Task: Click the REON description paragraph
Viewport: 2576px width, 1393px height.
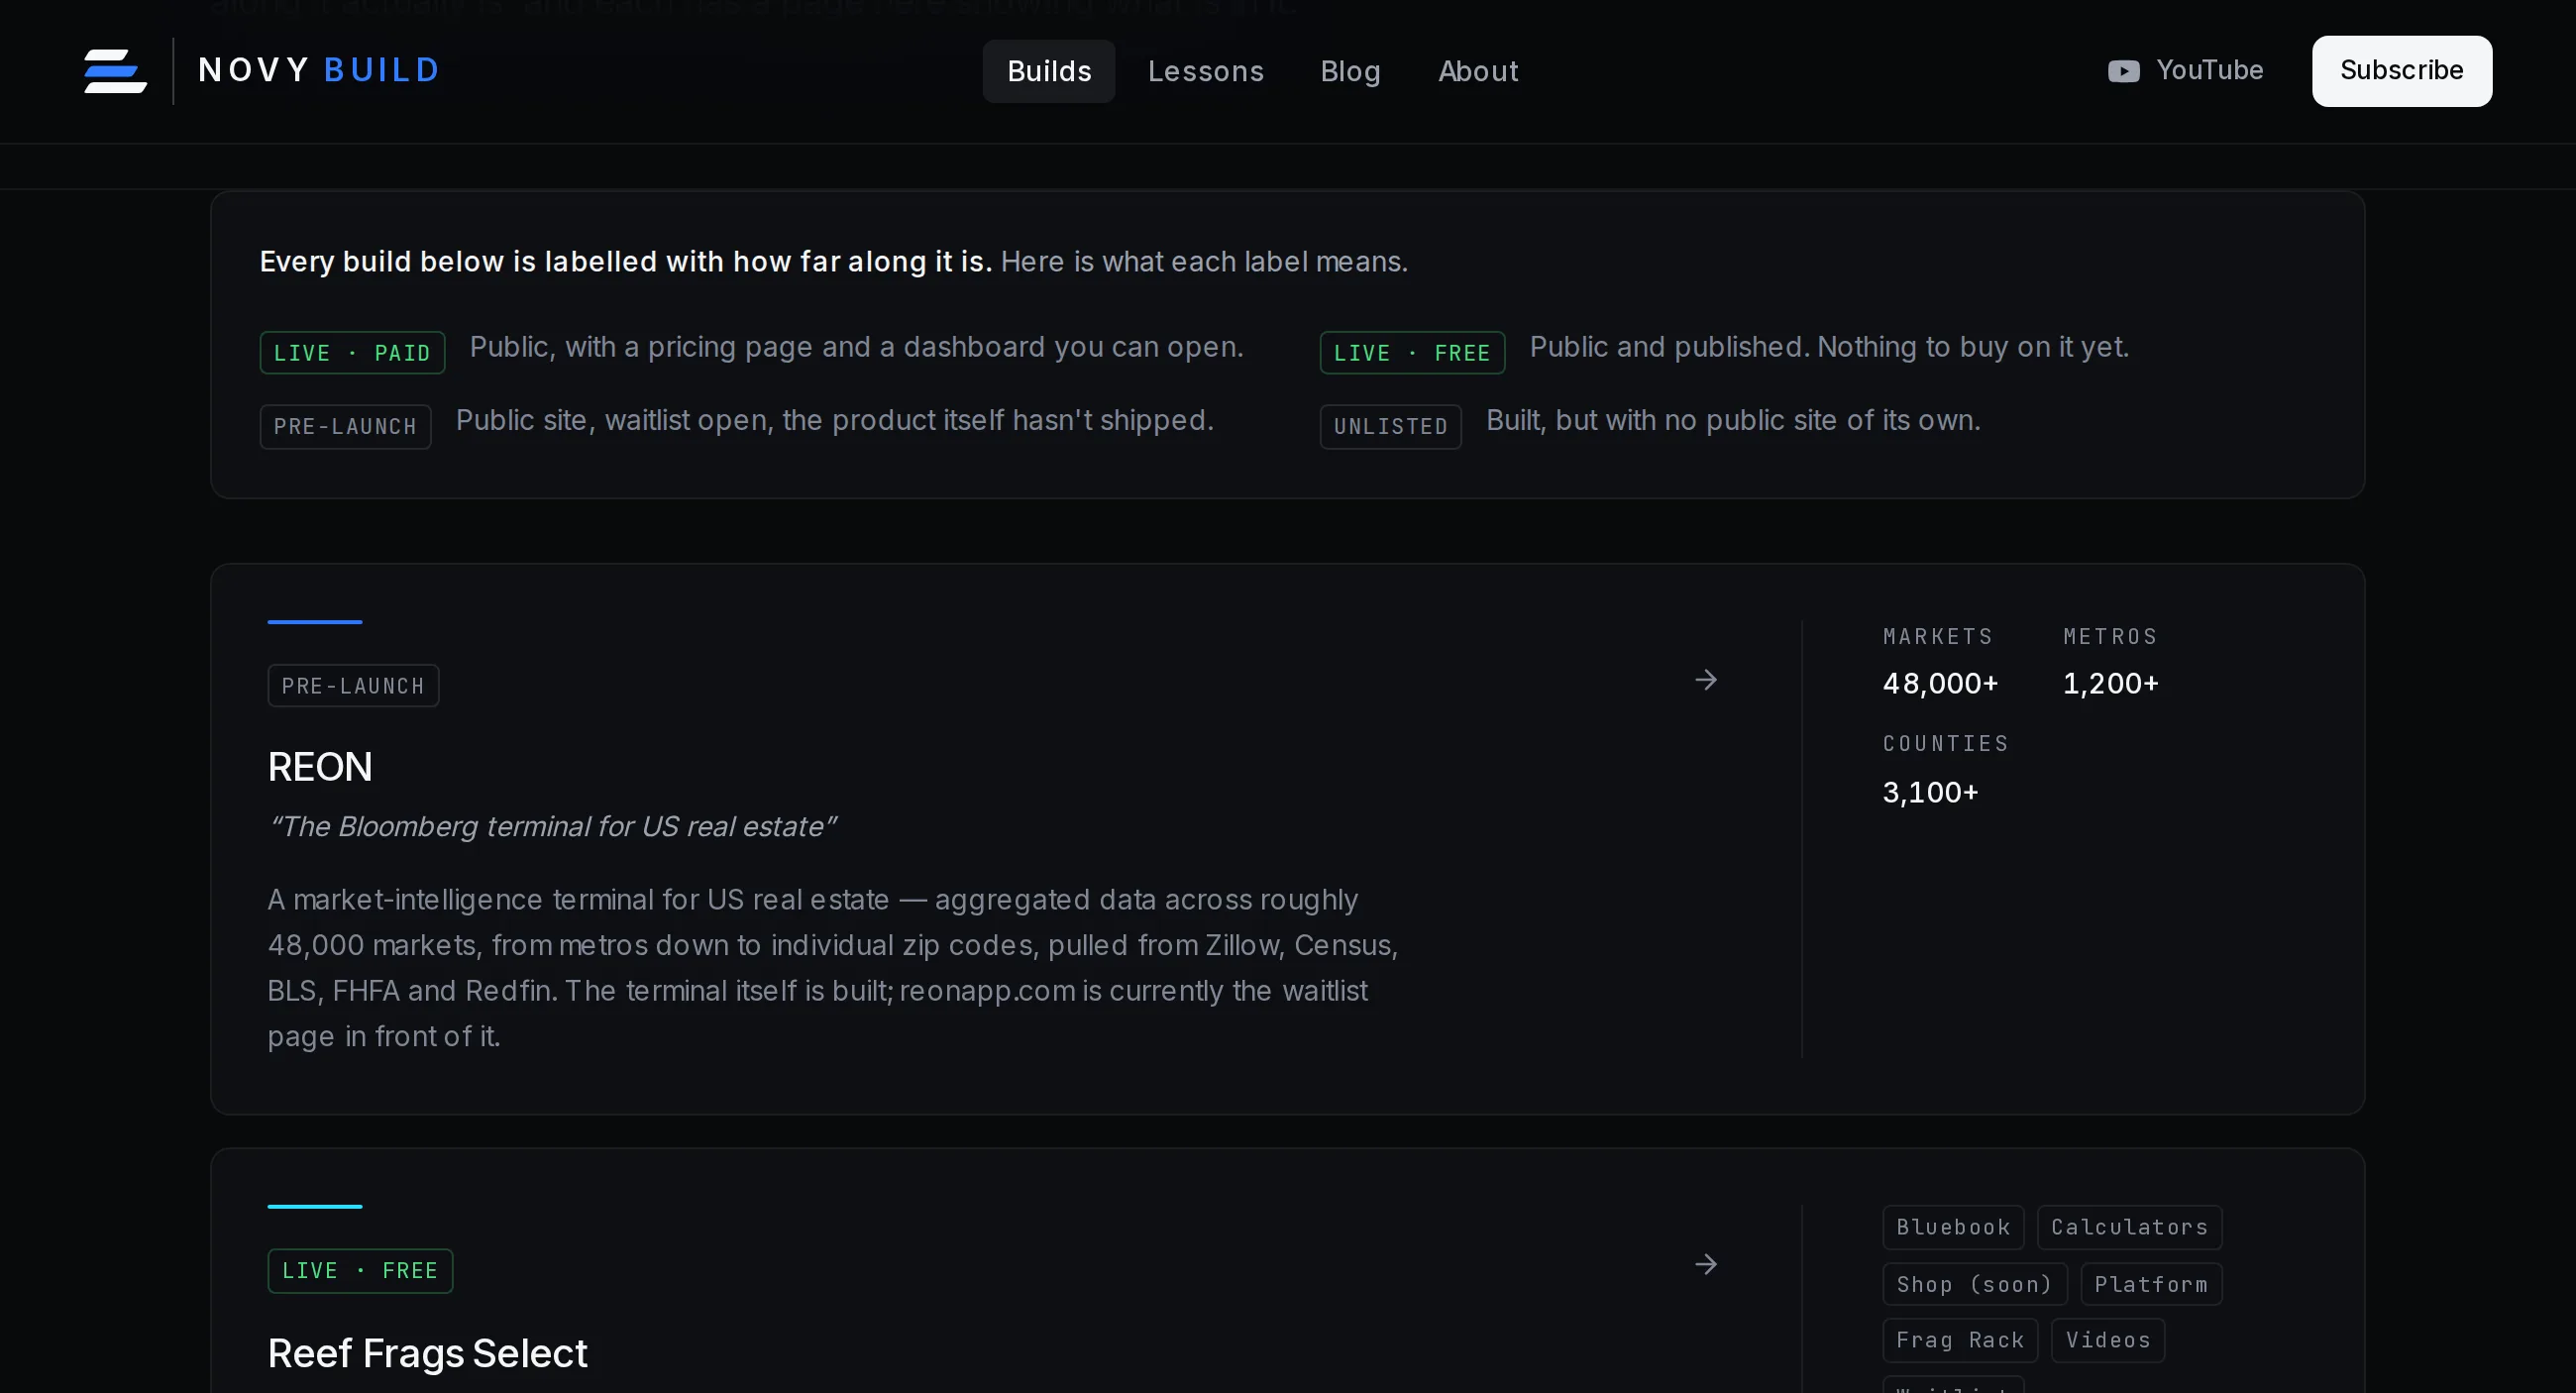Action: (x=833, y=968)
